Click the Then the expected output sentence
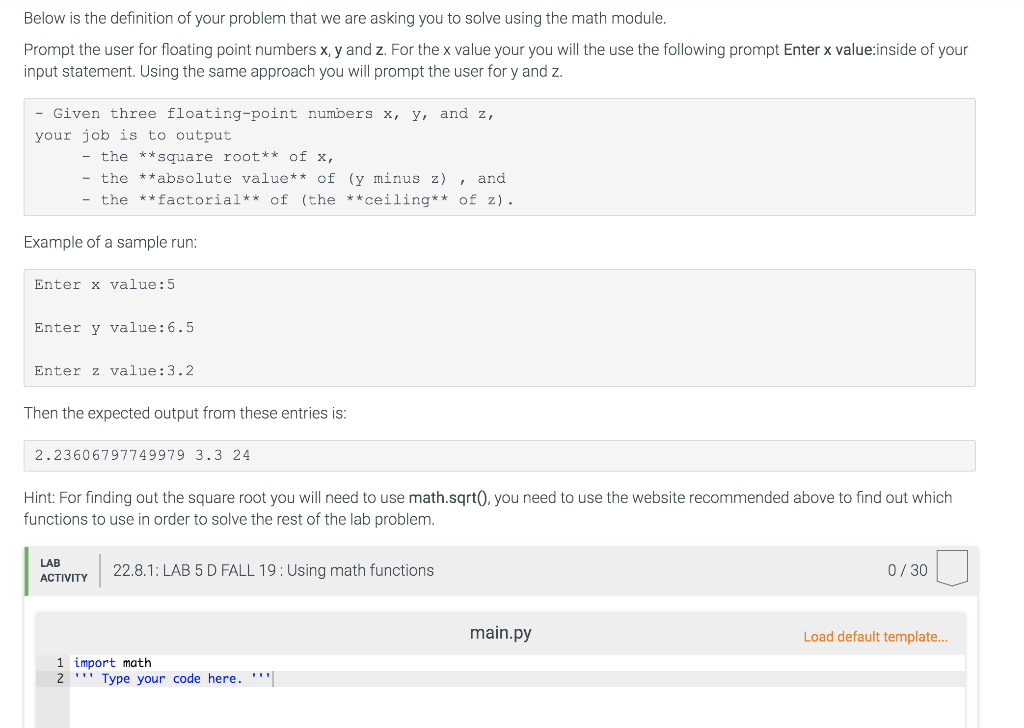This screenshot has width=1024, height=728. (185, 413)
